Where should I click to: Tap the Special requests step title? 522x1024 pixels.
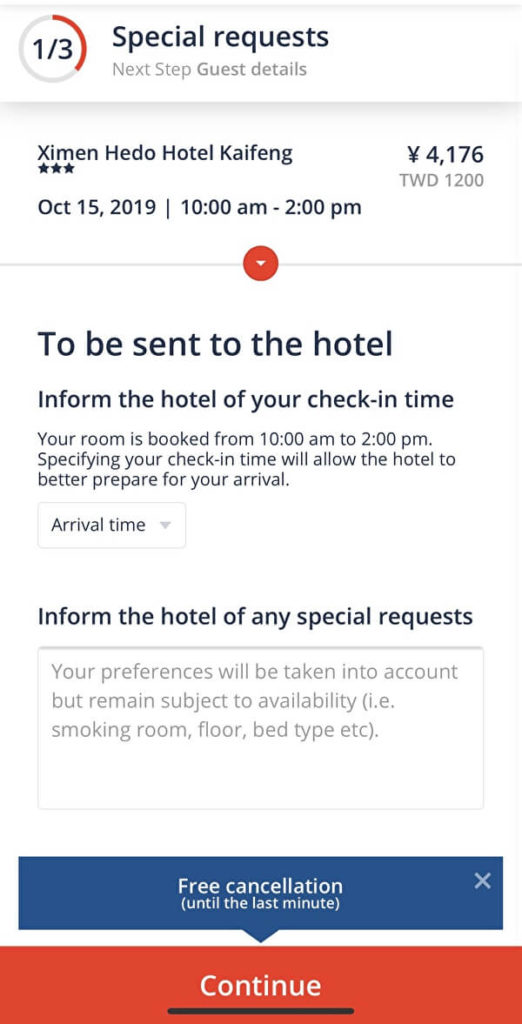220,37
